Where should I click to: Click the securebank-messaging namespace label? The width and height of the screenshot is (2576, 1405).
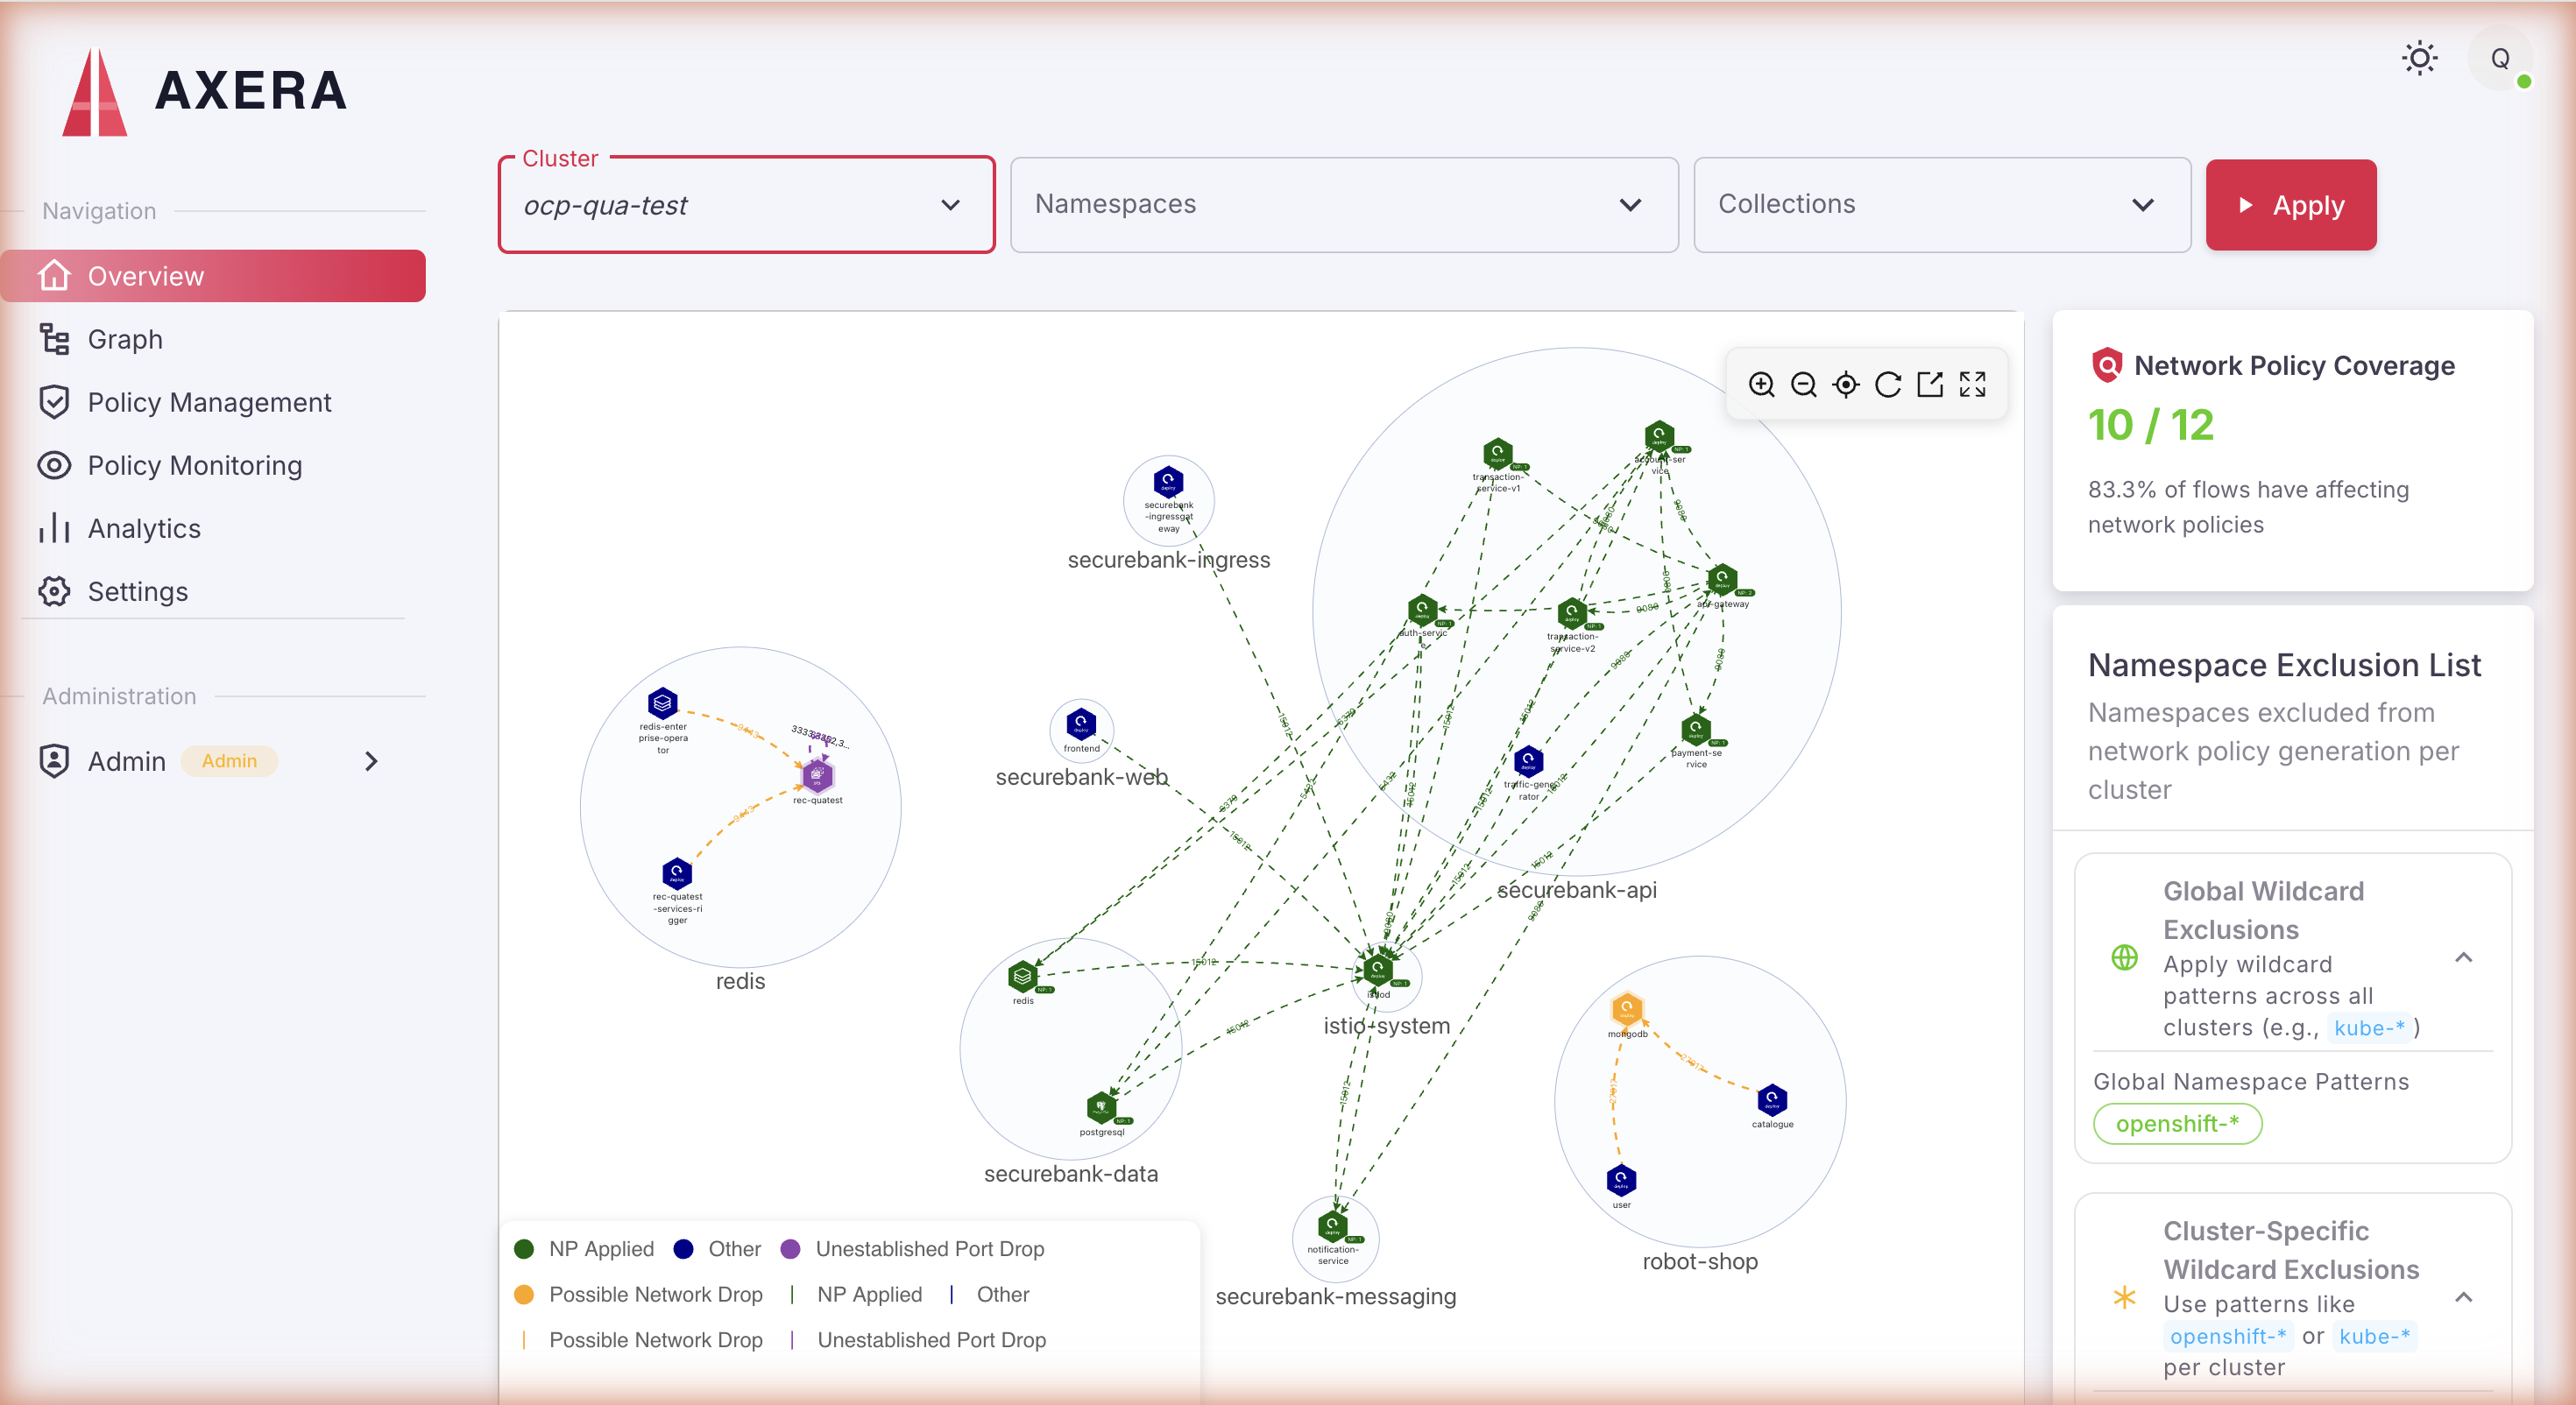pos(1336,1296)
